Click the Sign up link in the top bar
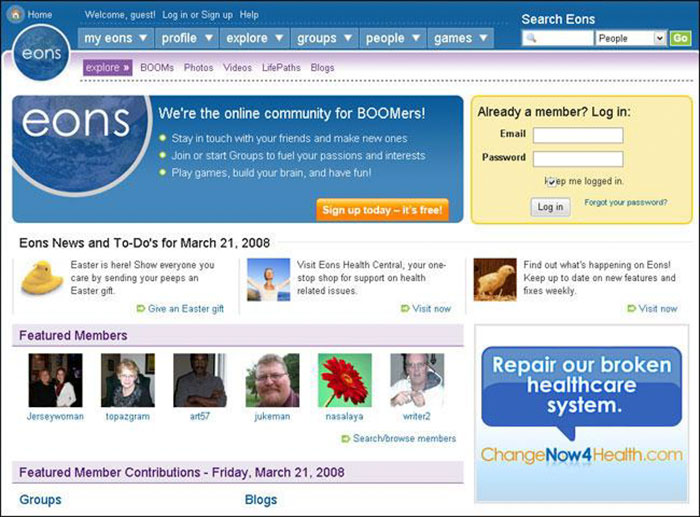700x517 pixels. tap(217, 15)
